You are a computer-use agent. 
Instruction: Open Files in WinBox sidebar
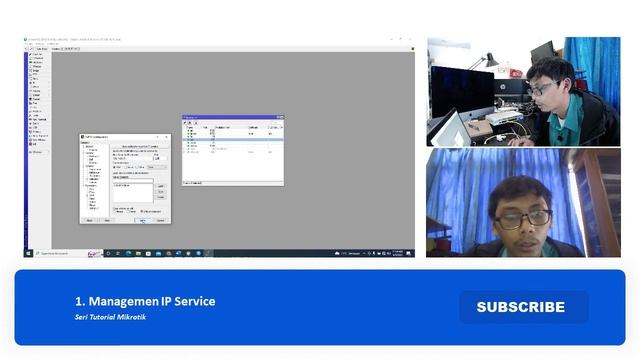pyautogui.click(x=38, y=103)
